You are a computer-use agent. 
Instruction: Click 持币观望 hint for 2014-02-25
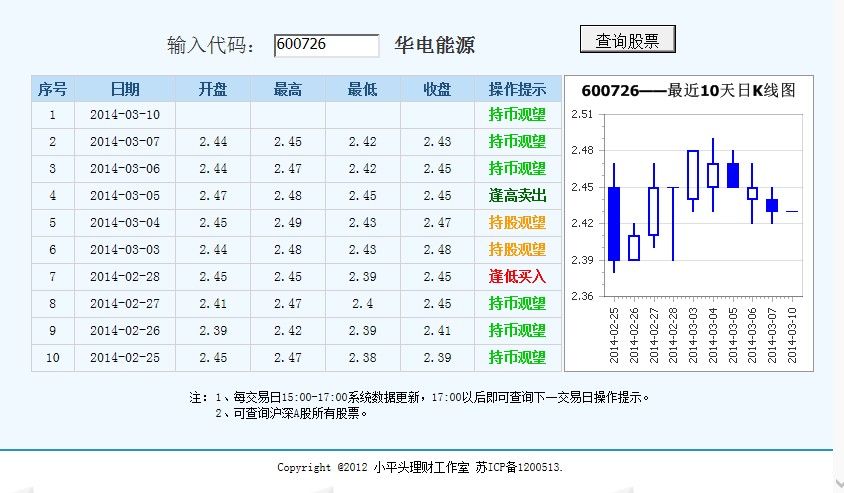coord(517,357)
